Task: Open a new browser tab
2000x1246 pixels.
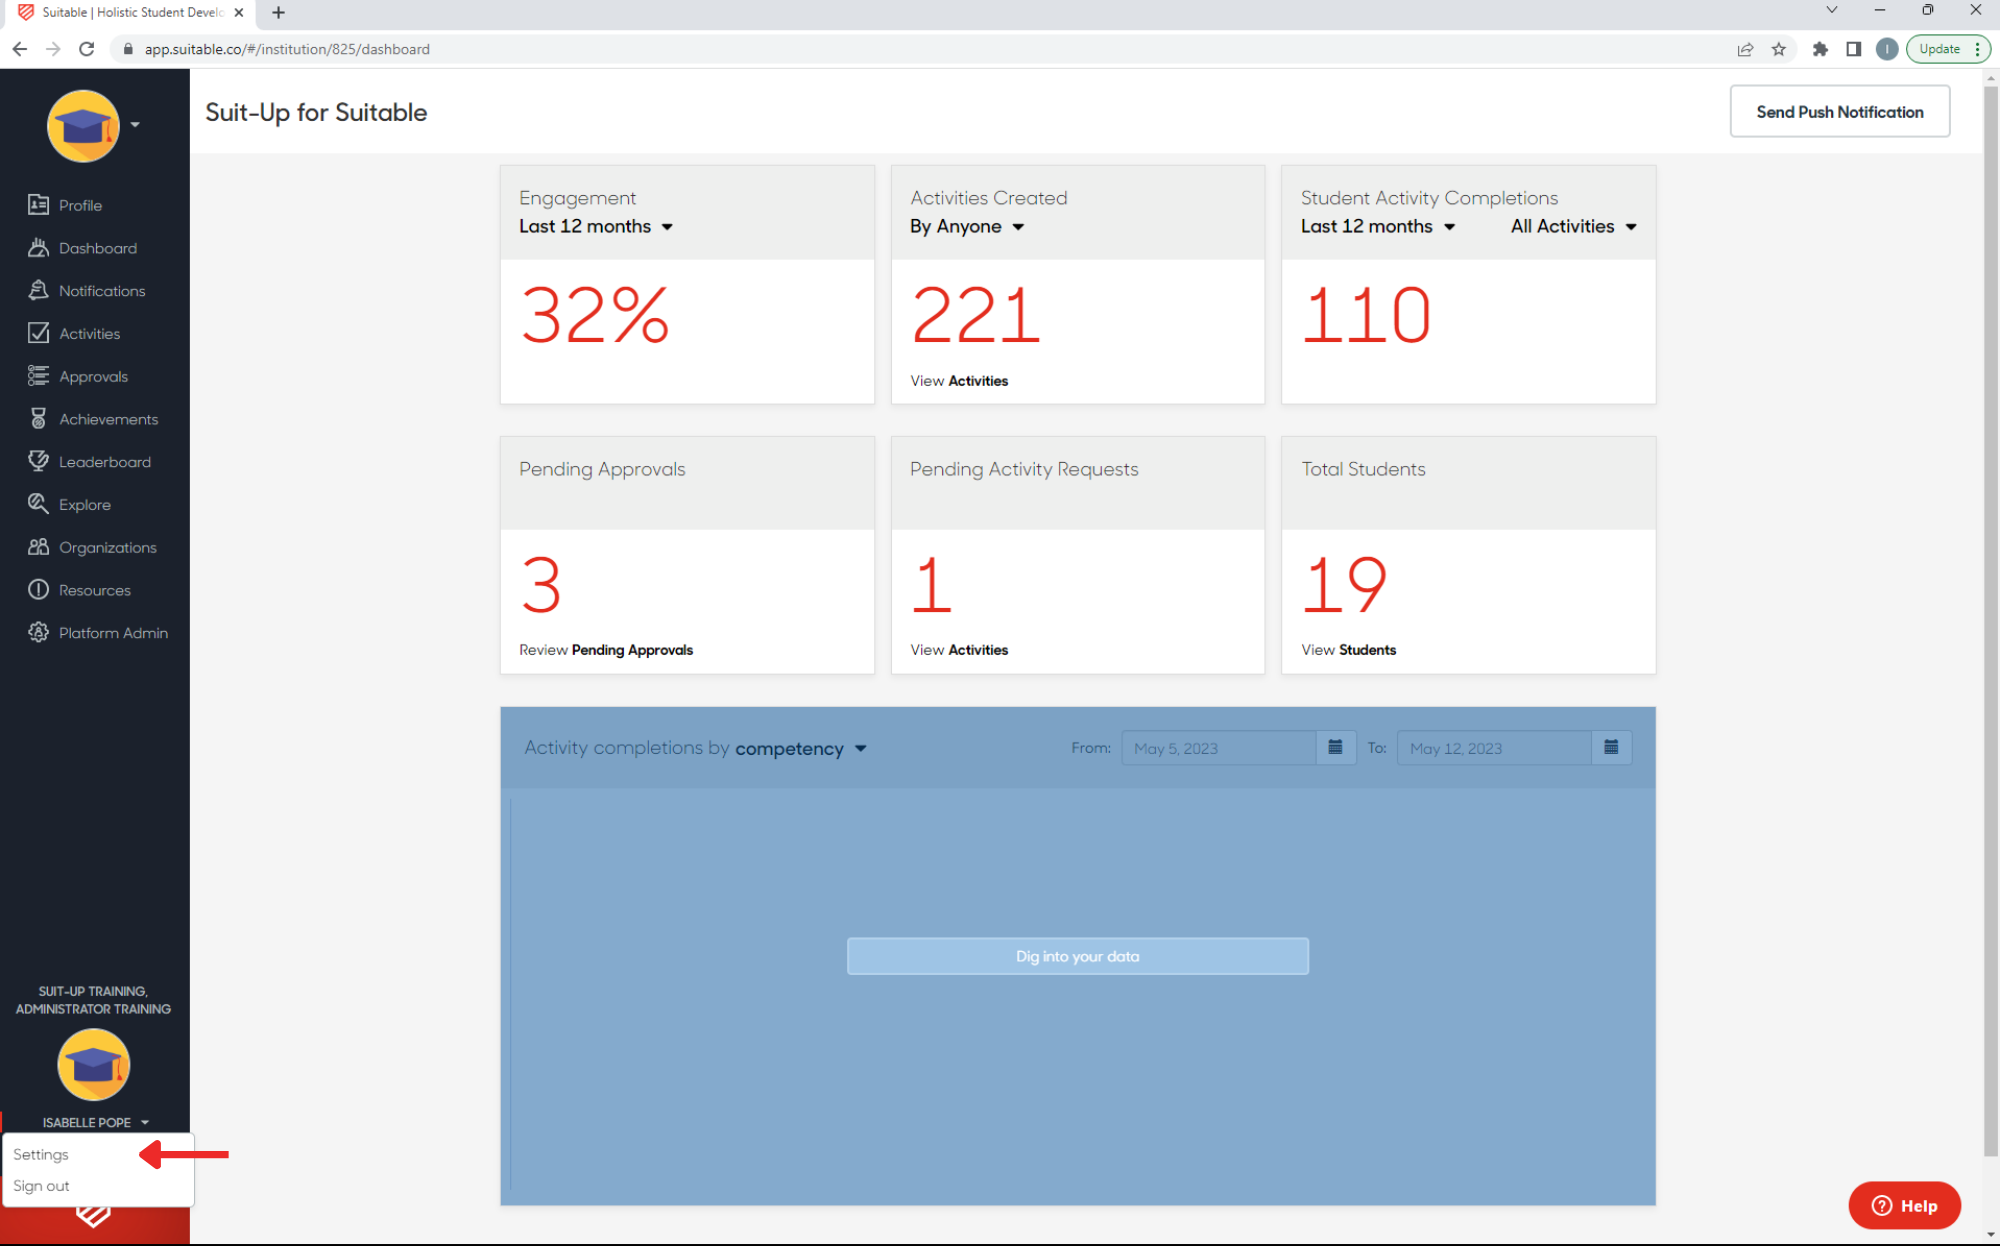Action: coord(279,12)
